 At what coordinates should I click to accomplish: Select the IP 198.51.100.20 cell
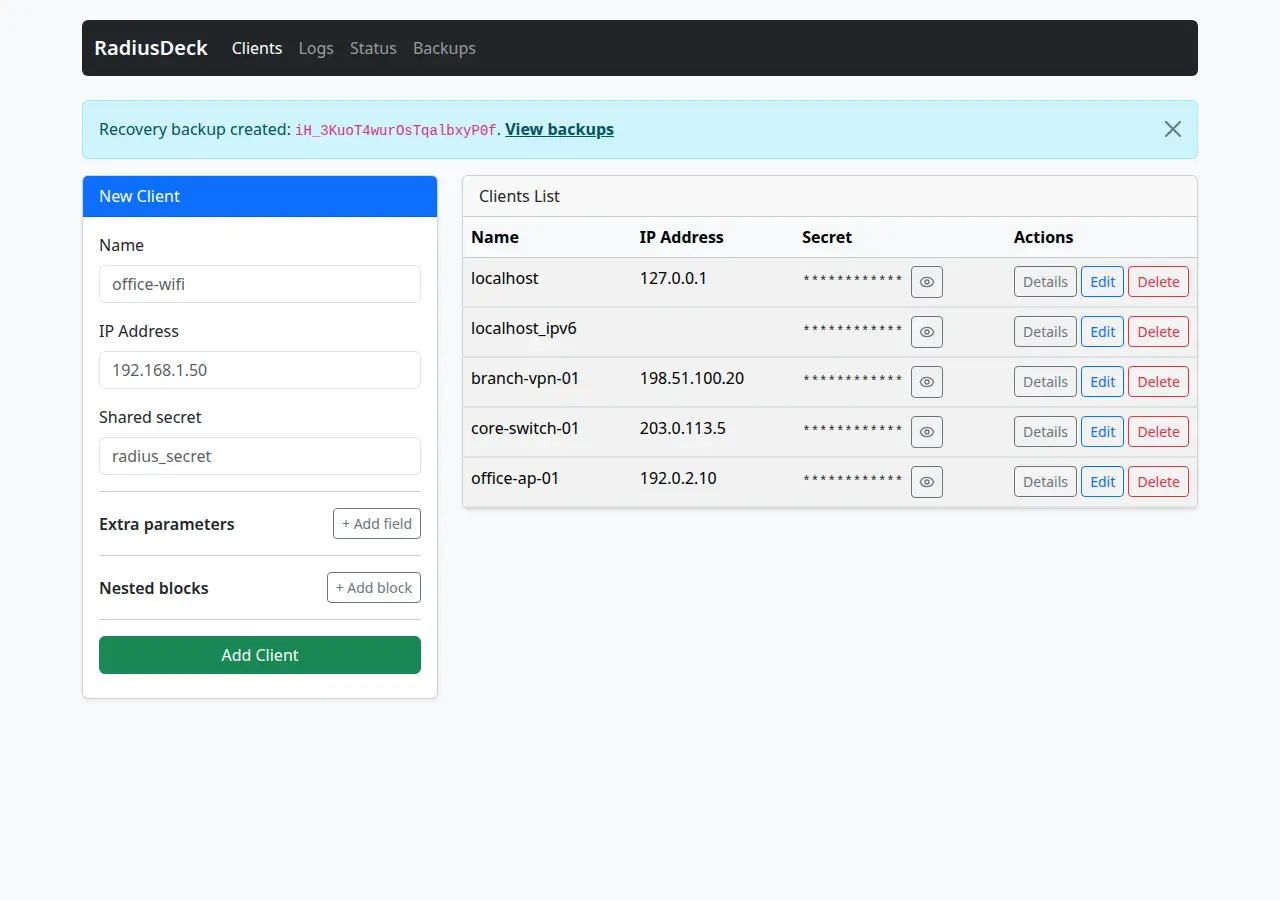click(x=713, y=382)
